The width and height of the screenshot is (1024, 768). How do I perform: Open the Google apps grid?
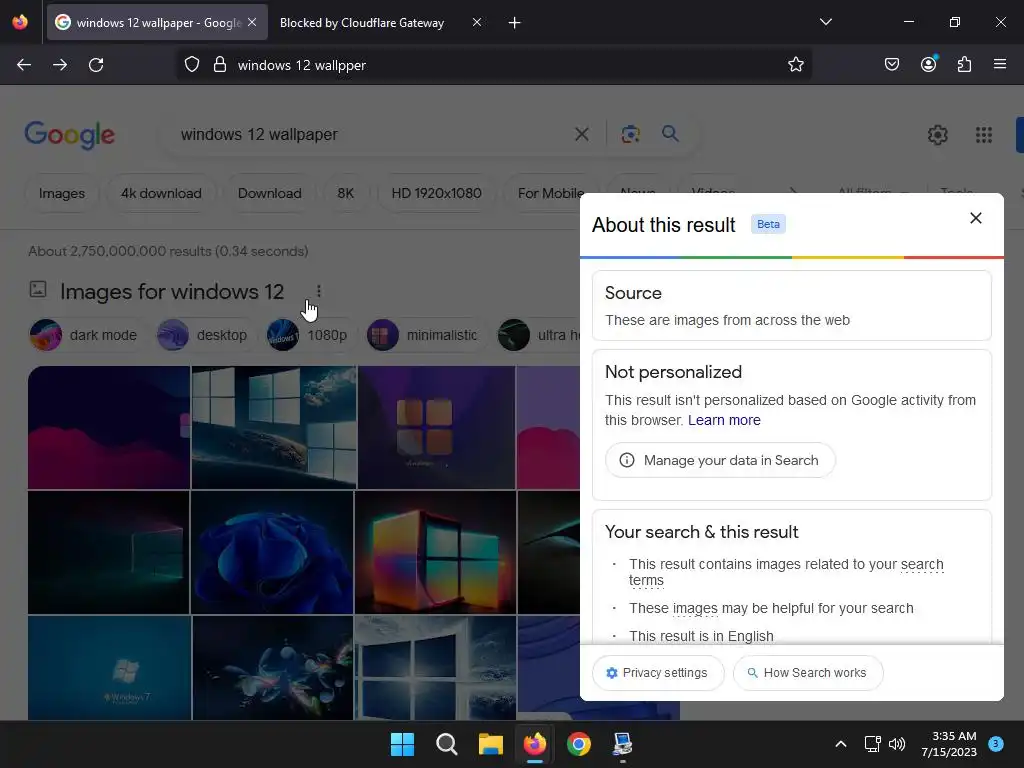[x=984, y=135]
